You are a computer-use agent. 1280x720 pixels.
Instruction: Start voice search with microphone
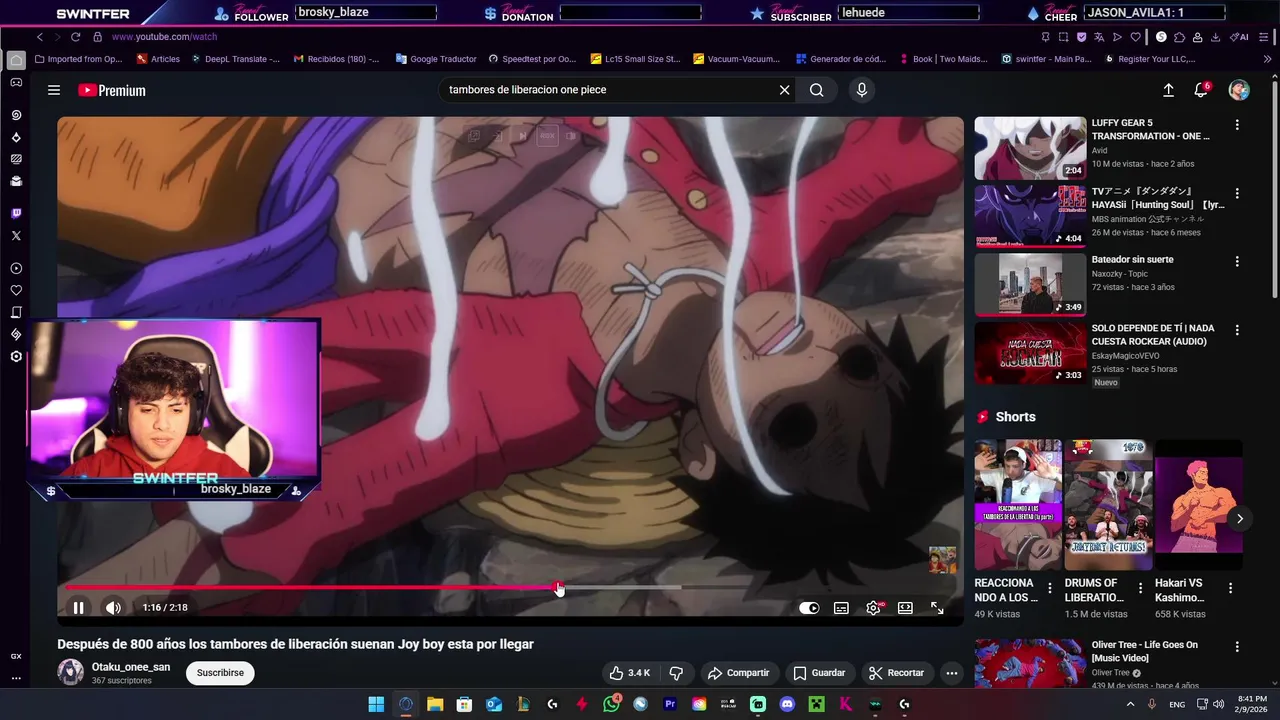tap(862, 90)
